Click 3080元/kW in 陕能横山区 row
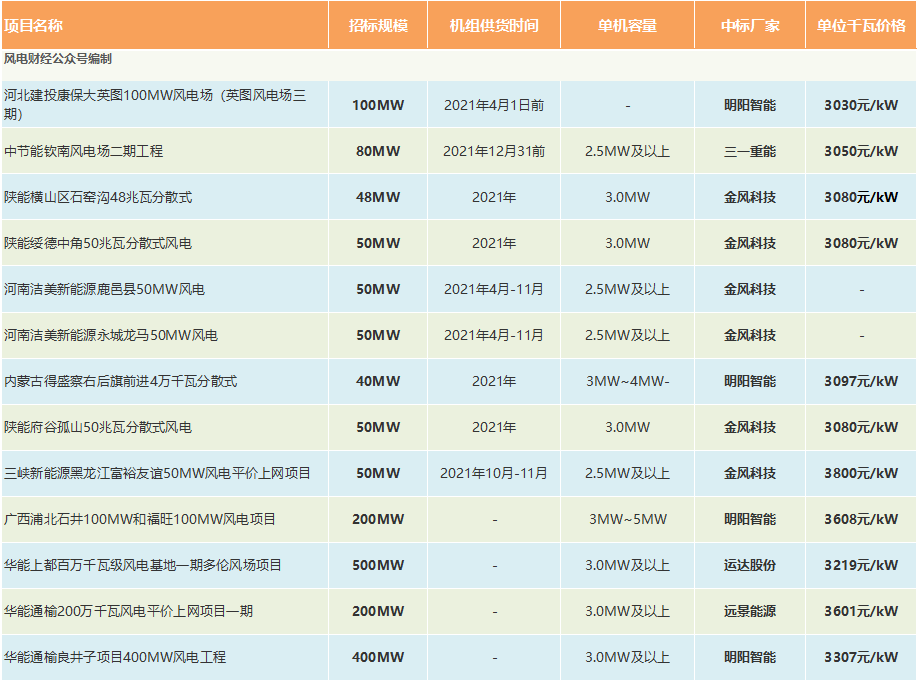 861,197
